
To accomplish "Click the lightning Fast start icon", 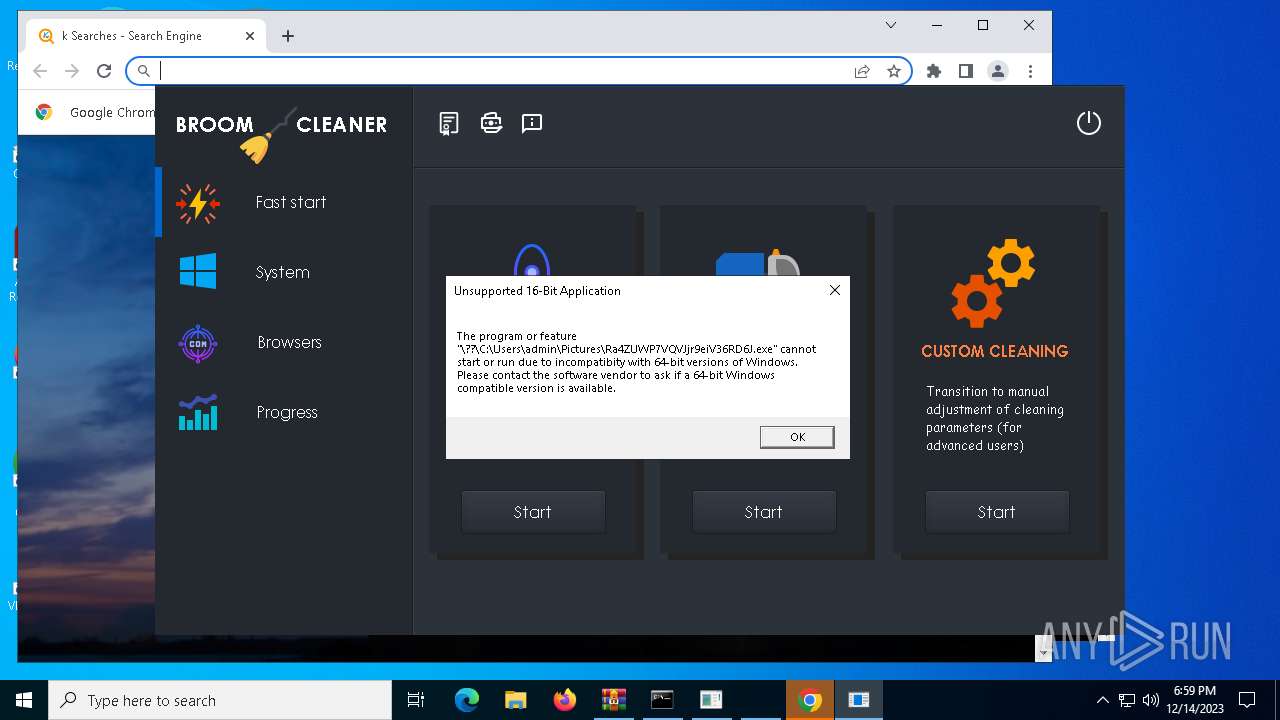I will pos(198,203).
